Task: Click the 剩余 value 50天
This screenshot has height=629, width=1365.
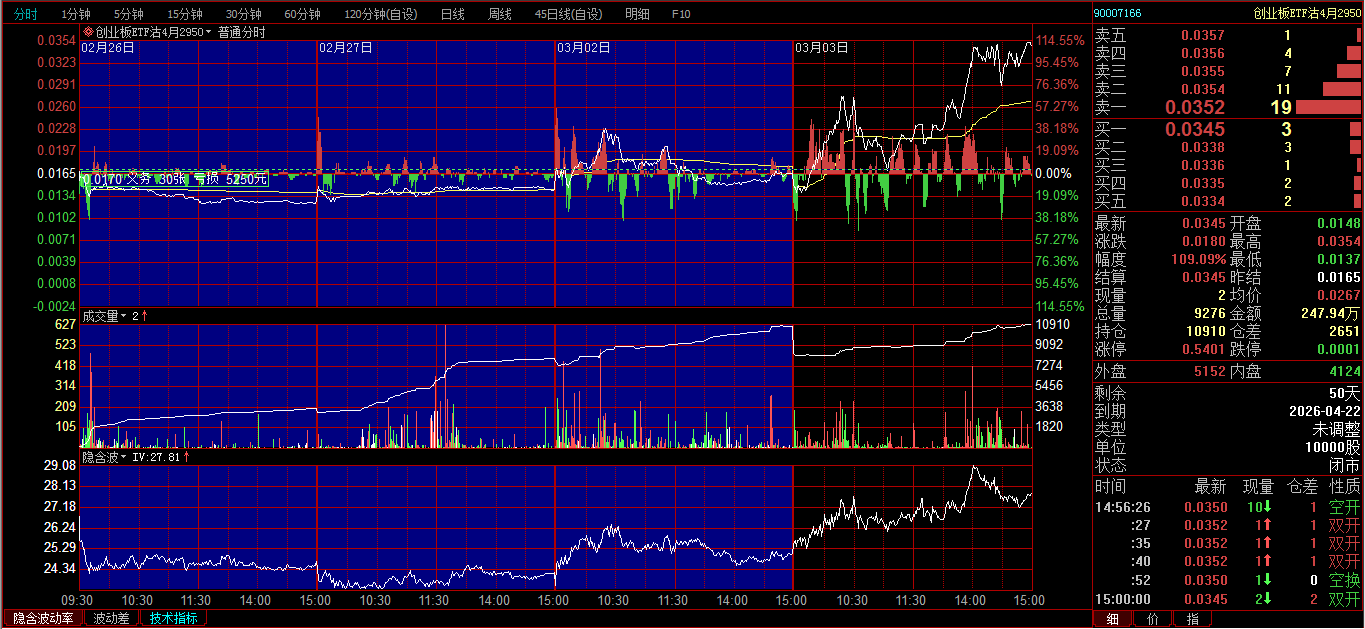Action: (x=1345, y=393)
